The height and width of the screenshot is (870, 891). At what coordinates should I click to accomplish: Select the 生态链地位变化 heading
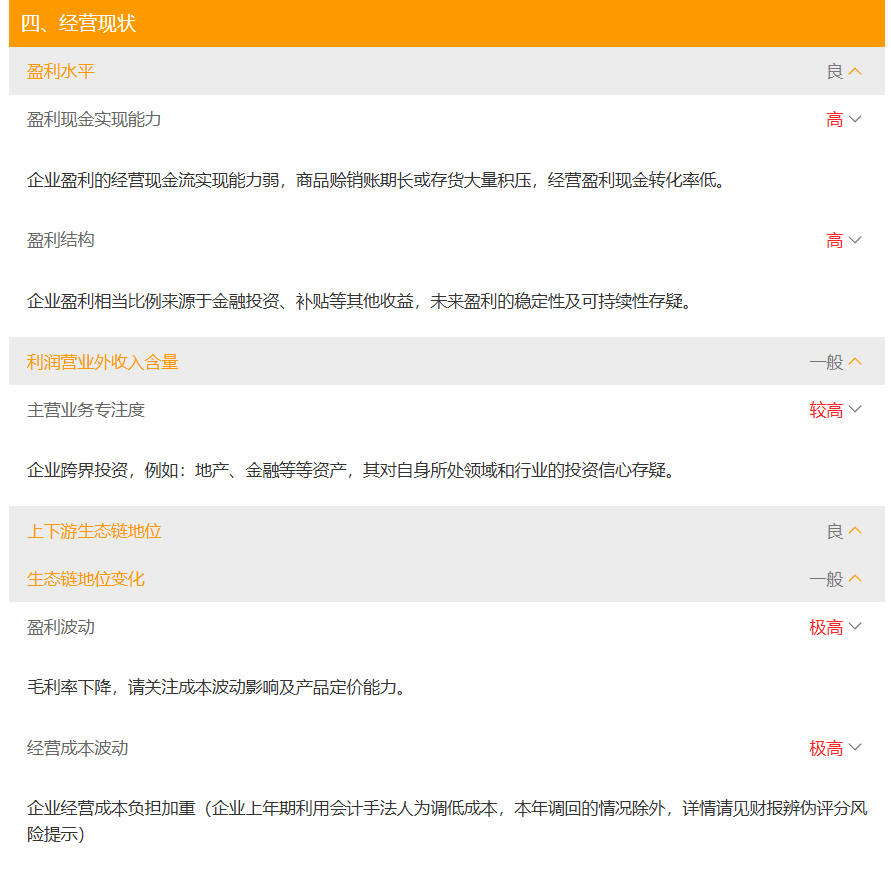click(85, 579)
